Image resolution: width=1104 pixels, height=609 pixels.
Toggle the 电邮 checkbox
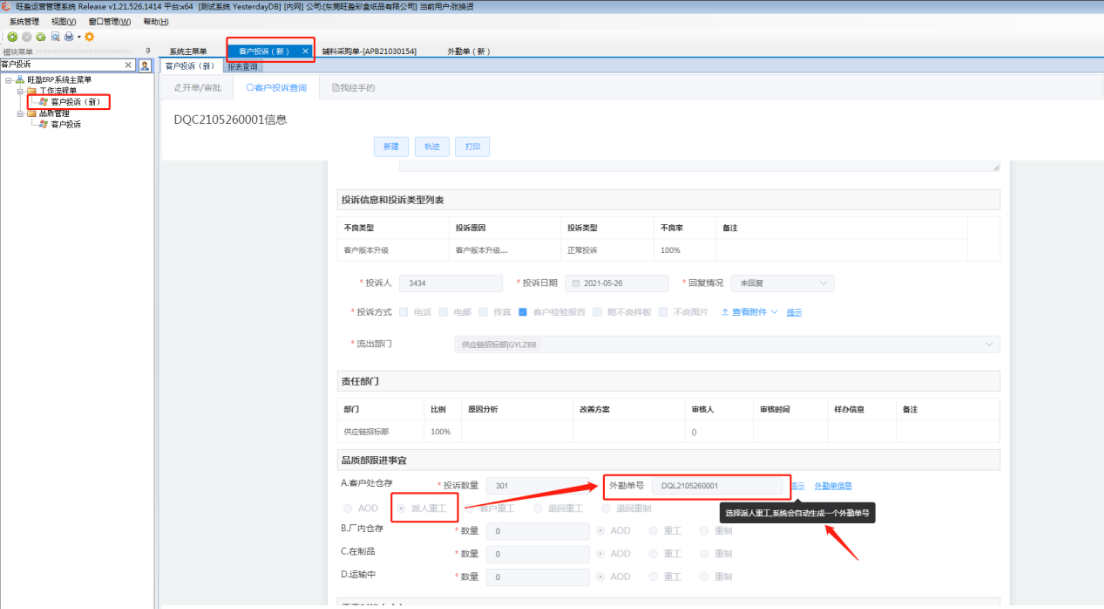point(443,312)
